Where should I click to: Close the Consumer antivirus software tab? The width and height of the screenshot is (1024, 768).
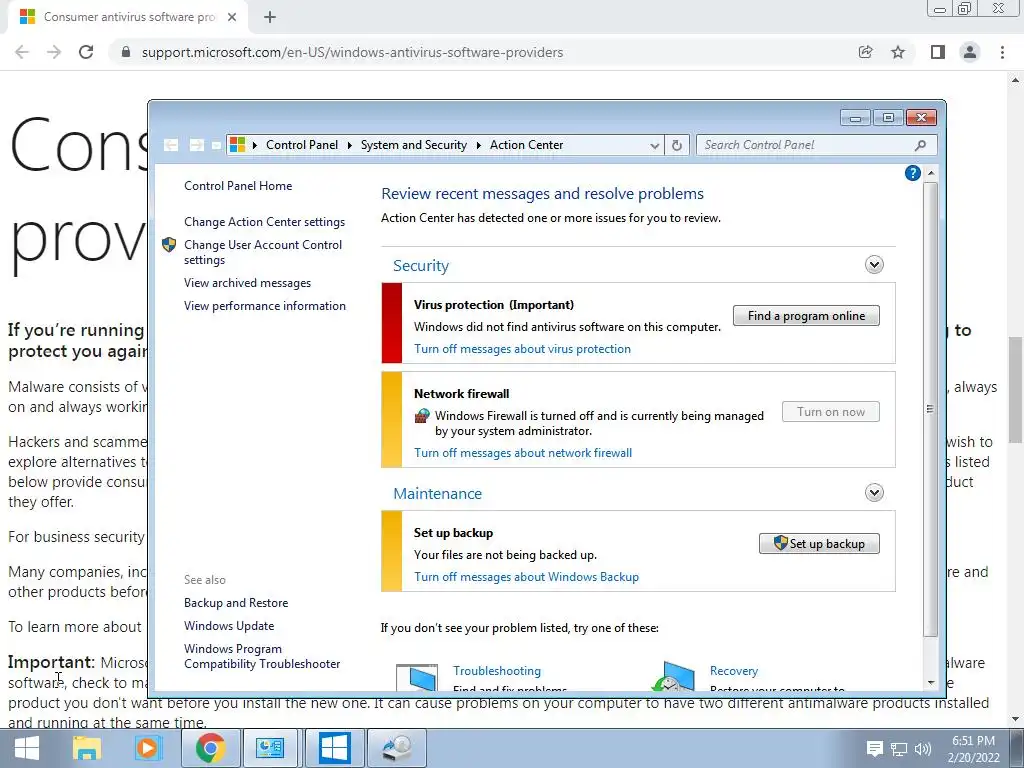232,17
